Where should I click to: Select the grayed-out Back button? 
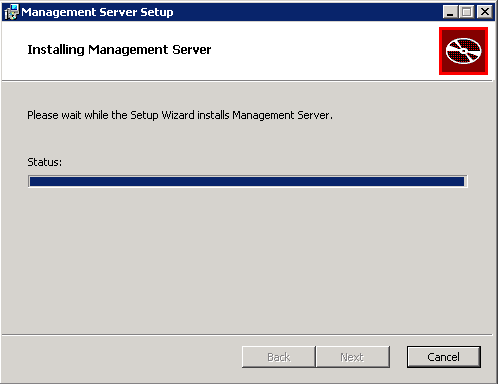(279, 357)
